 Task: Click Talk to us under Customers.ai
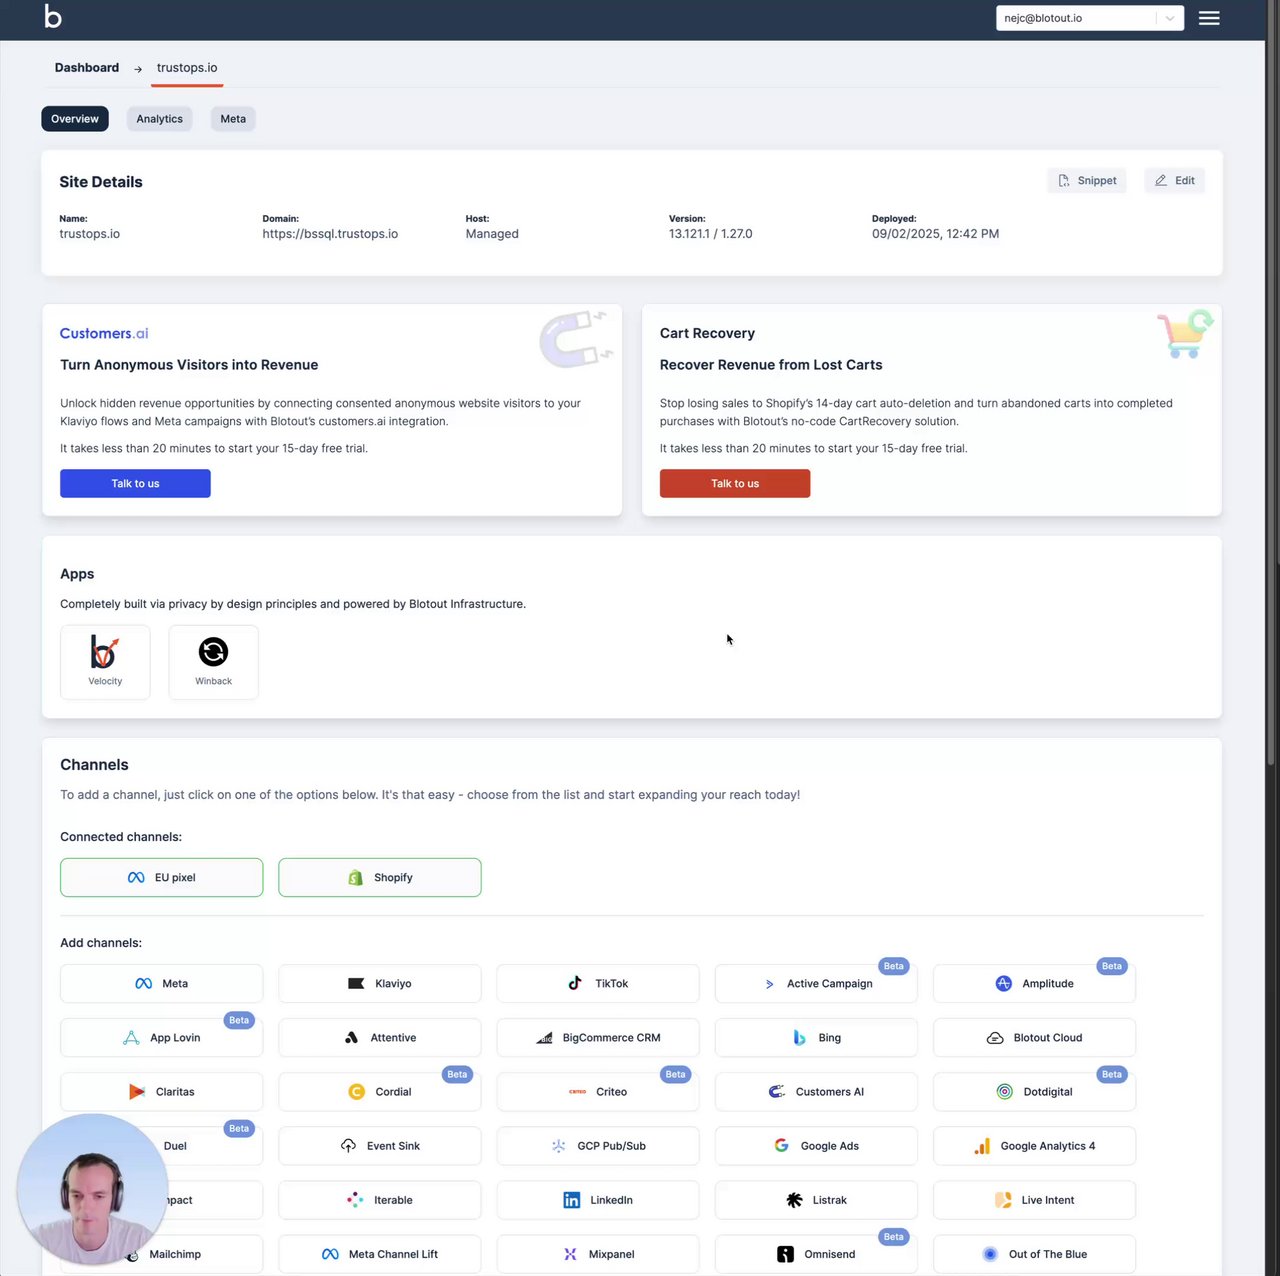click(x=135, y=483)
